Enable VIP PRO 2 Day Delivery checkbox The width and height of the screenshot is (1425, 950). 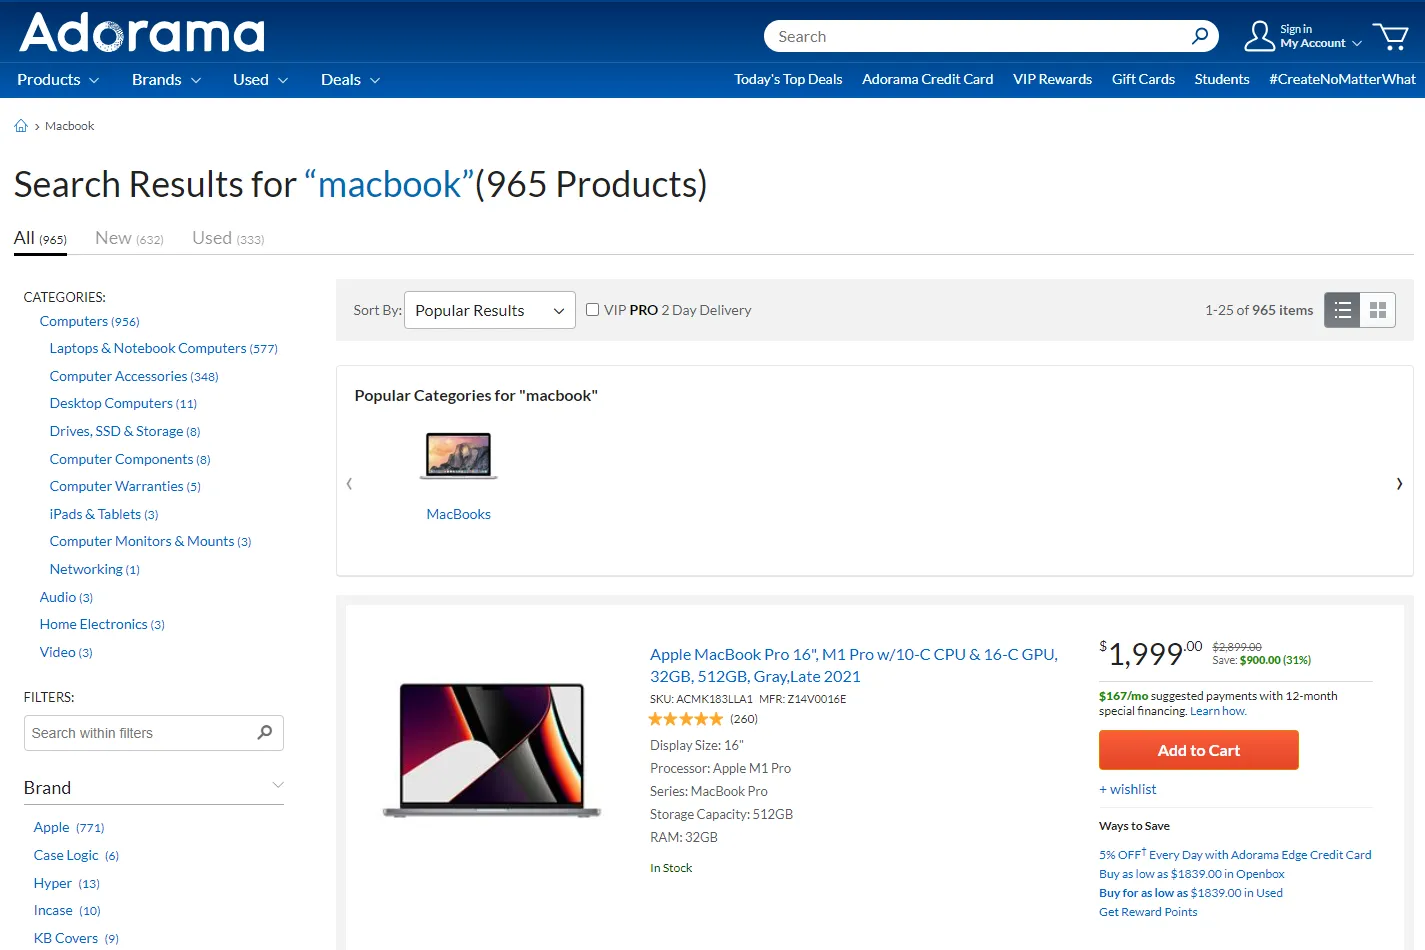coord(592,310)
